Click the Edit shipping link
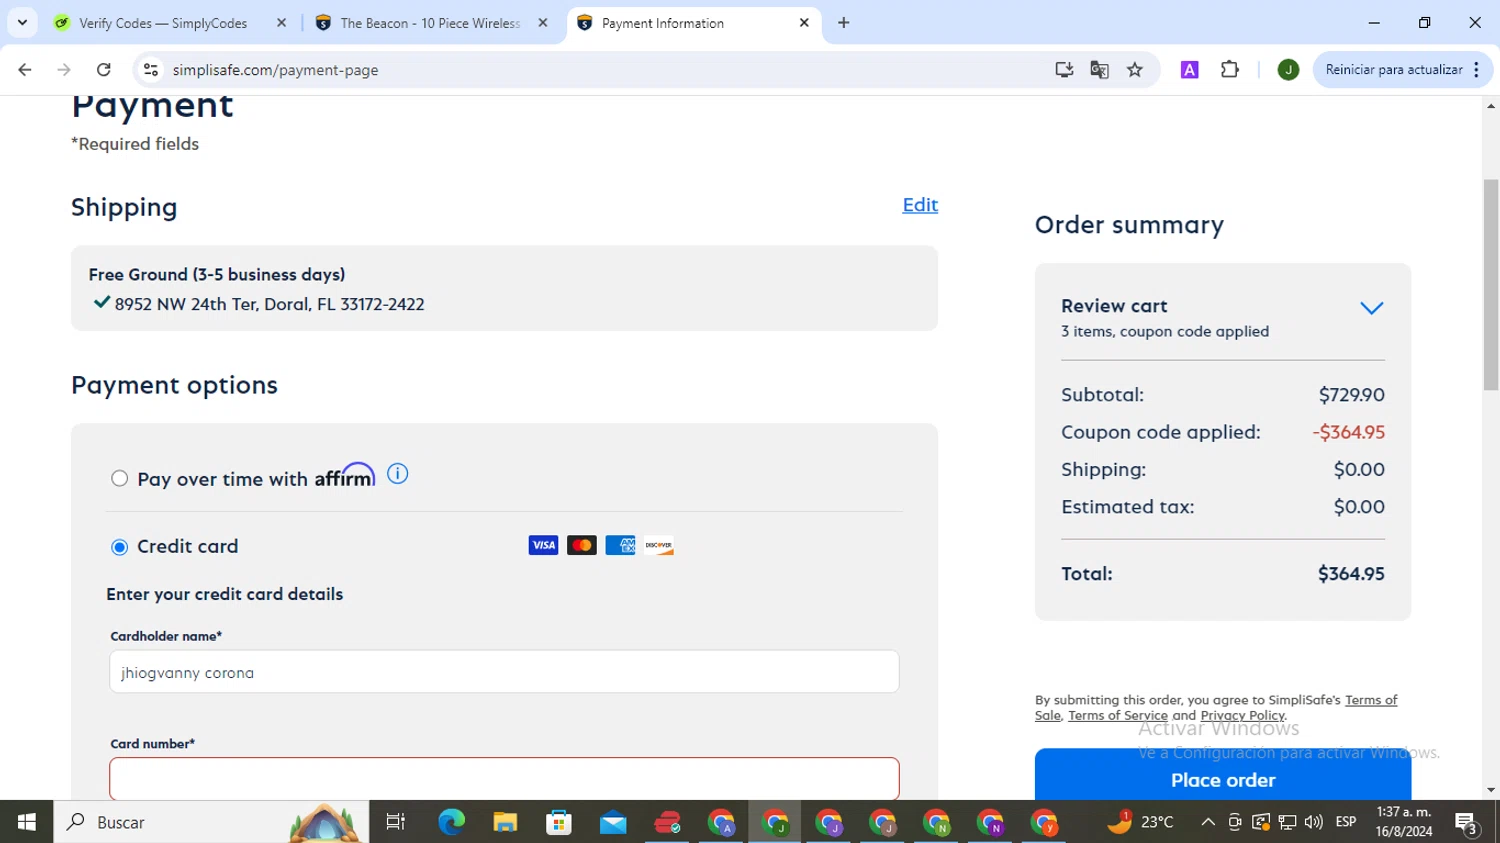1500x843 pixels. pos(920,205)
